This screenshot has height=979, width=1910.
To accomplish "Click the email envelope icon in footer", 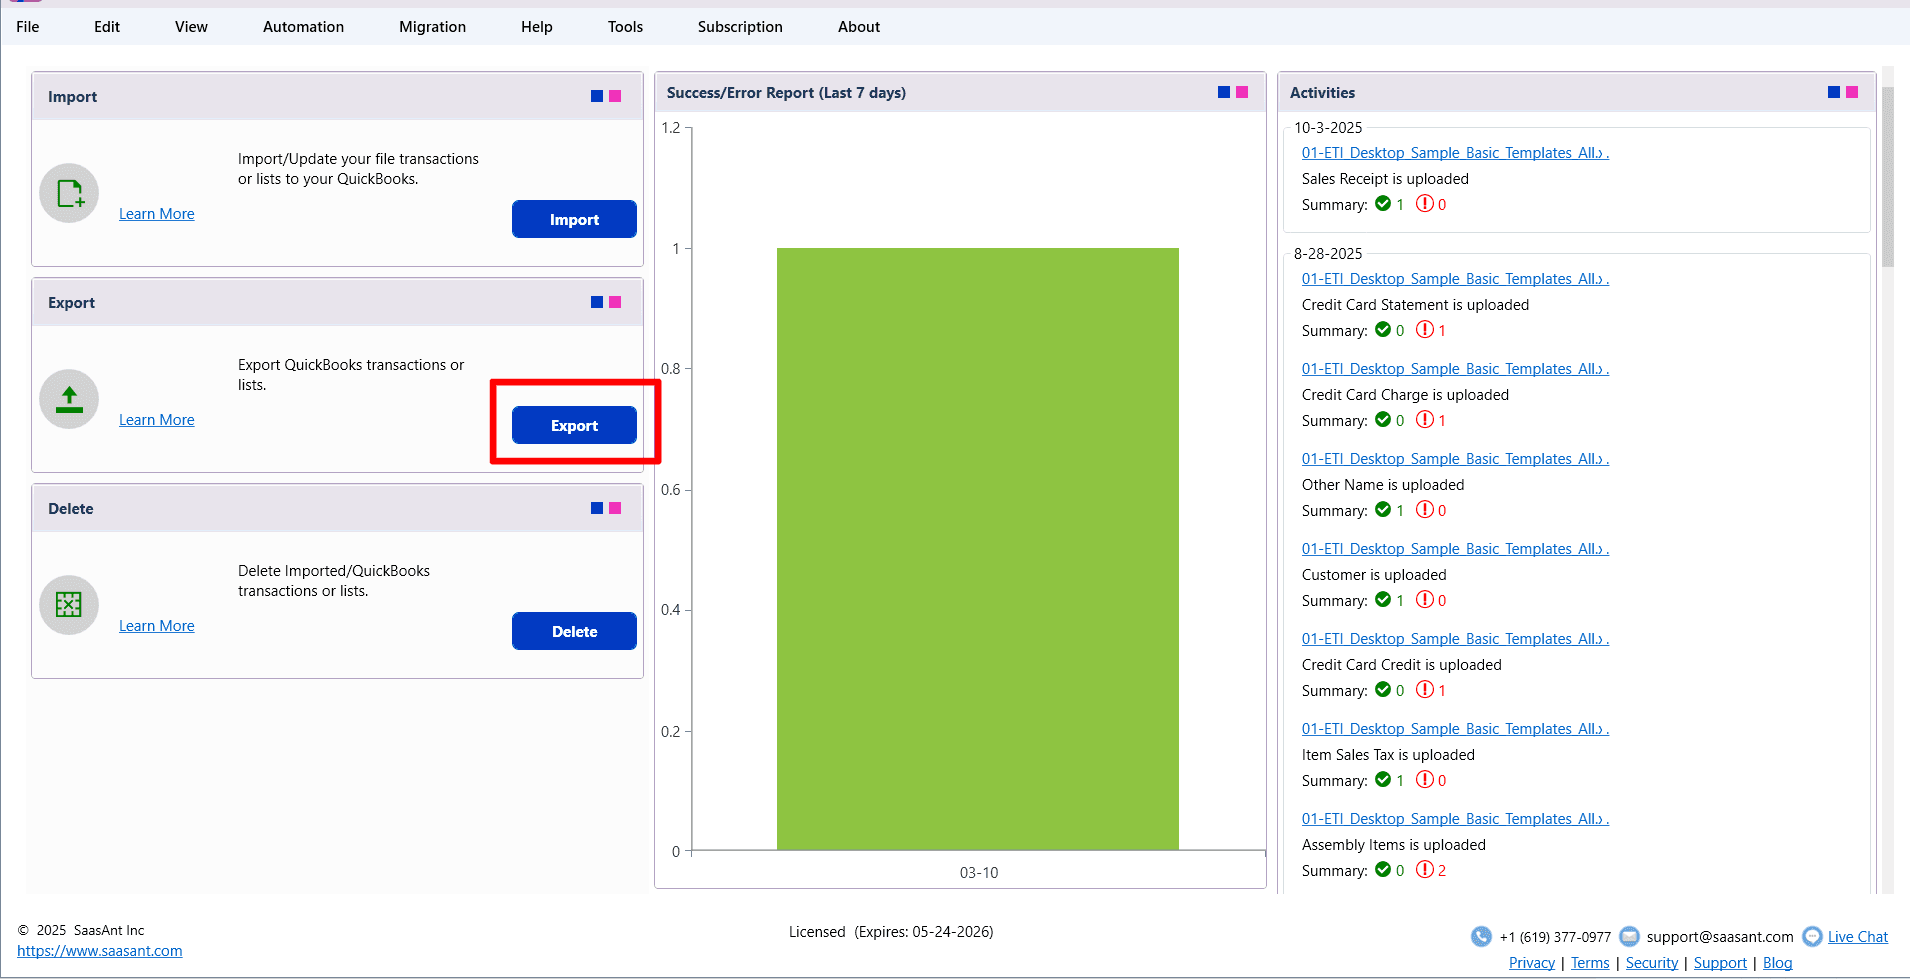I will (1629, 937).
